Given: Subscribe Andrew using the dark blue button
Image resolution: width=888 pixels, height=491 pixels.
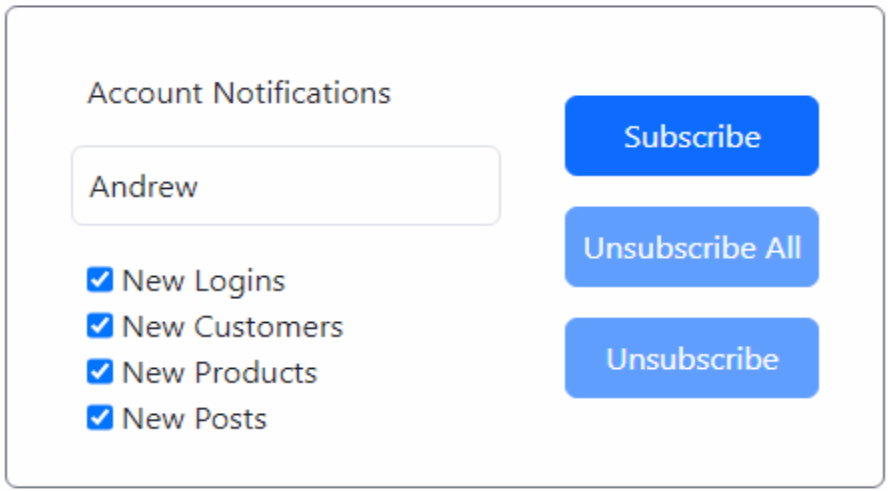Looking at the screenshot, I should [x=691, y=136].
